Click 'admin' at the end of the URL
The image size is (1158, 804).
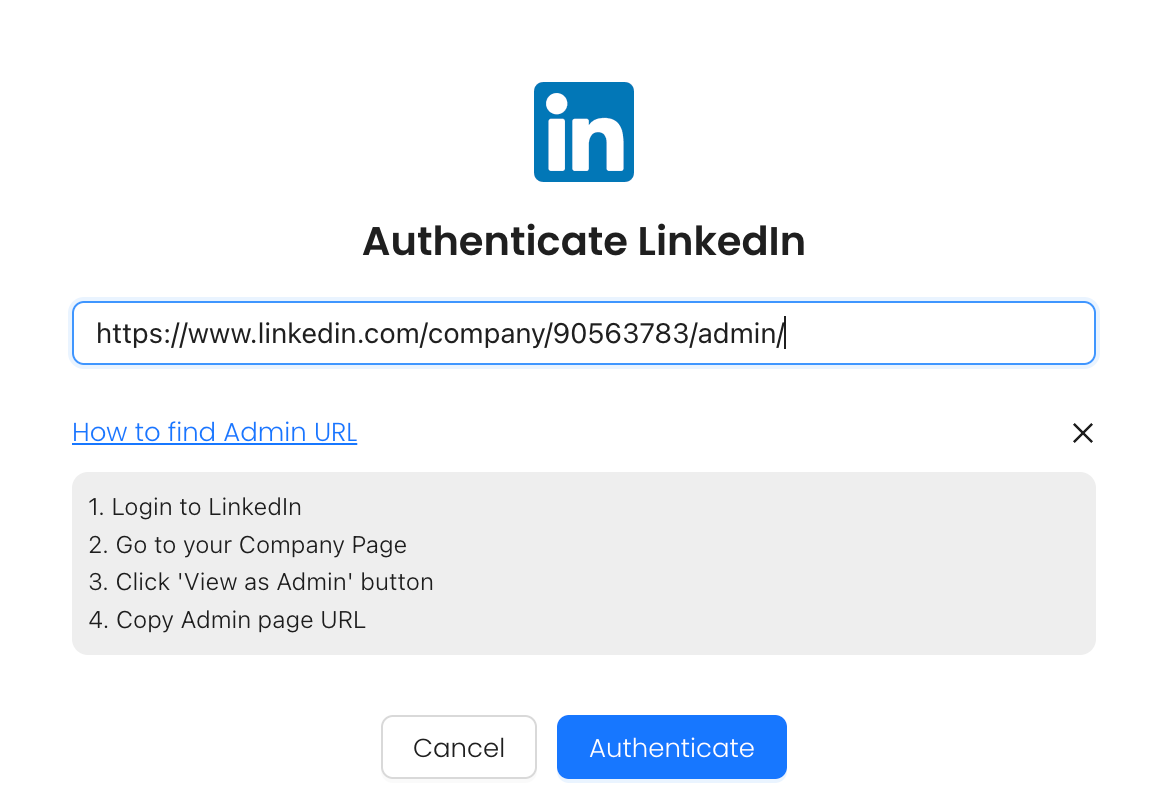[737, 334]
